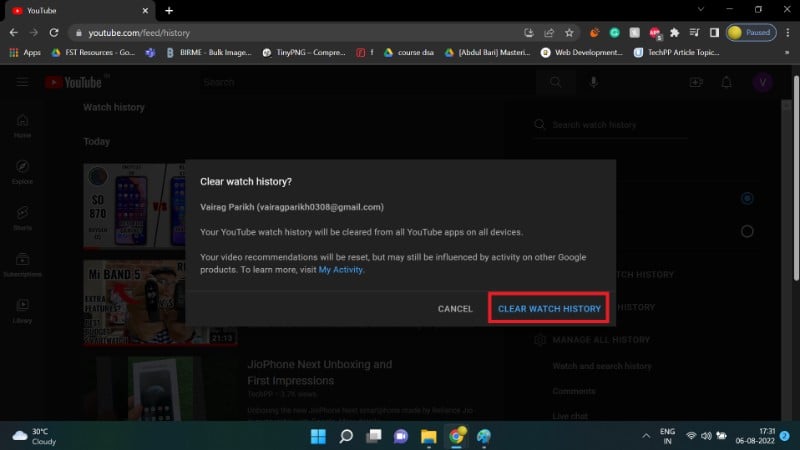Open the Abdul Bari Mastering bookmark

(487, 52)
